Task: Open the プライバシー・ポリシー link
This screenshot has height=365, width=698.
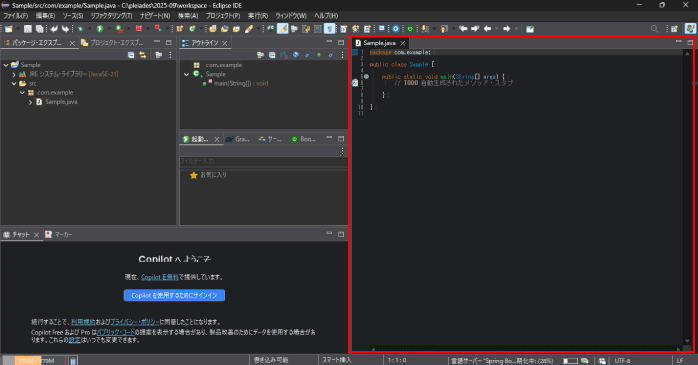Action: tap(134, 322)
